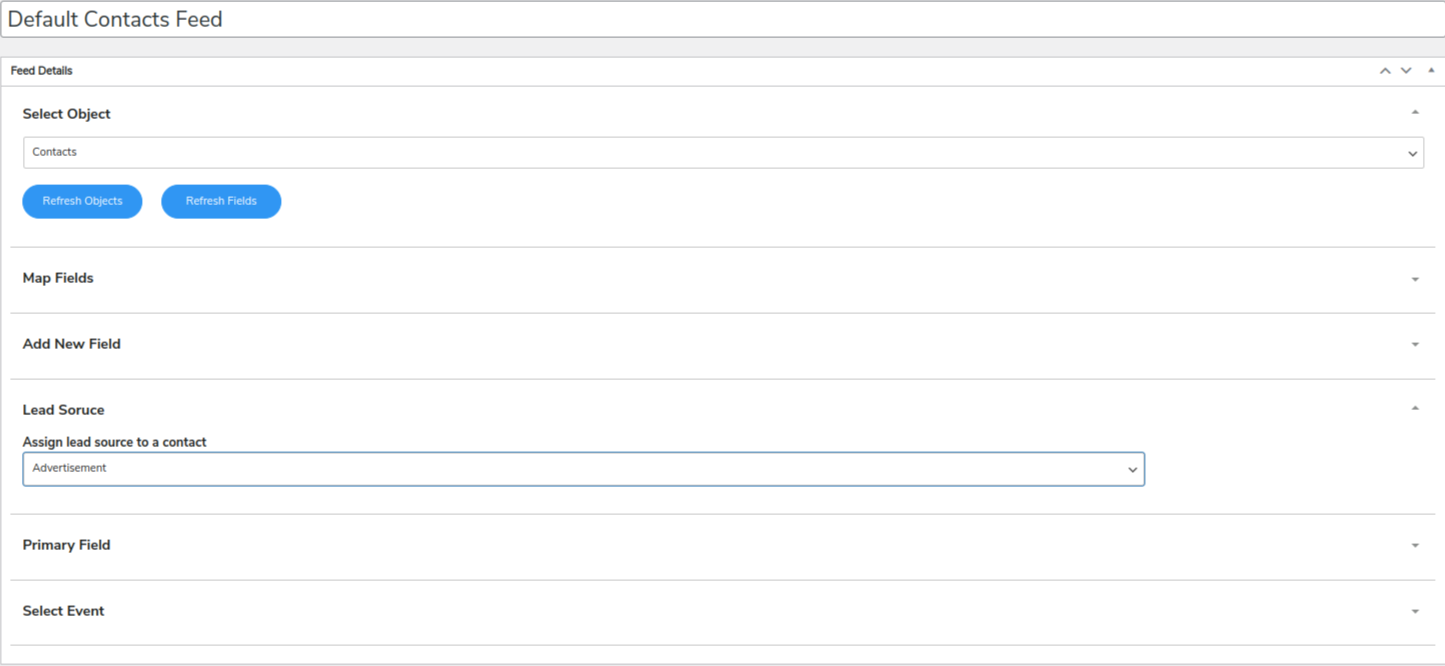This screenshot has width=1445, height=666.
Task: Open the Contacts object selector via its chevron icon
Action: pyautogui.click(x=1412, y=152)
